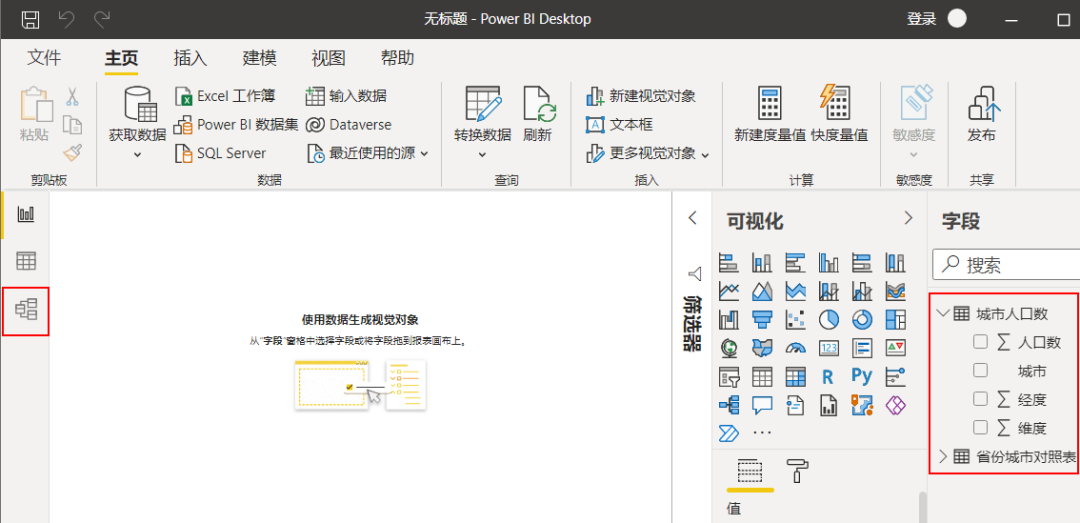
Task: Insert the matrix visual
Action: coord(795,376)
